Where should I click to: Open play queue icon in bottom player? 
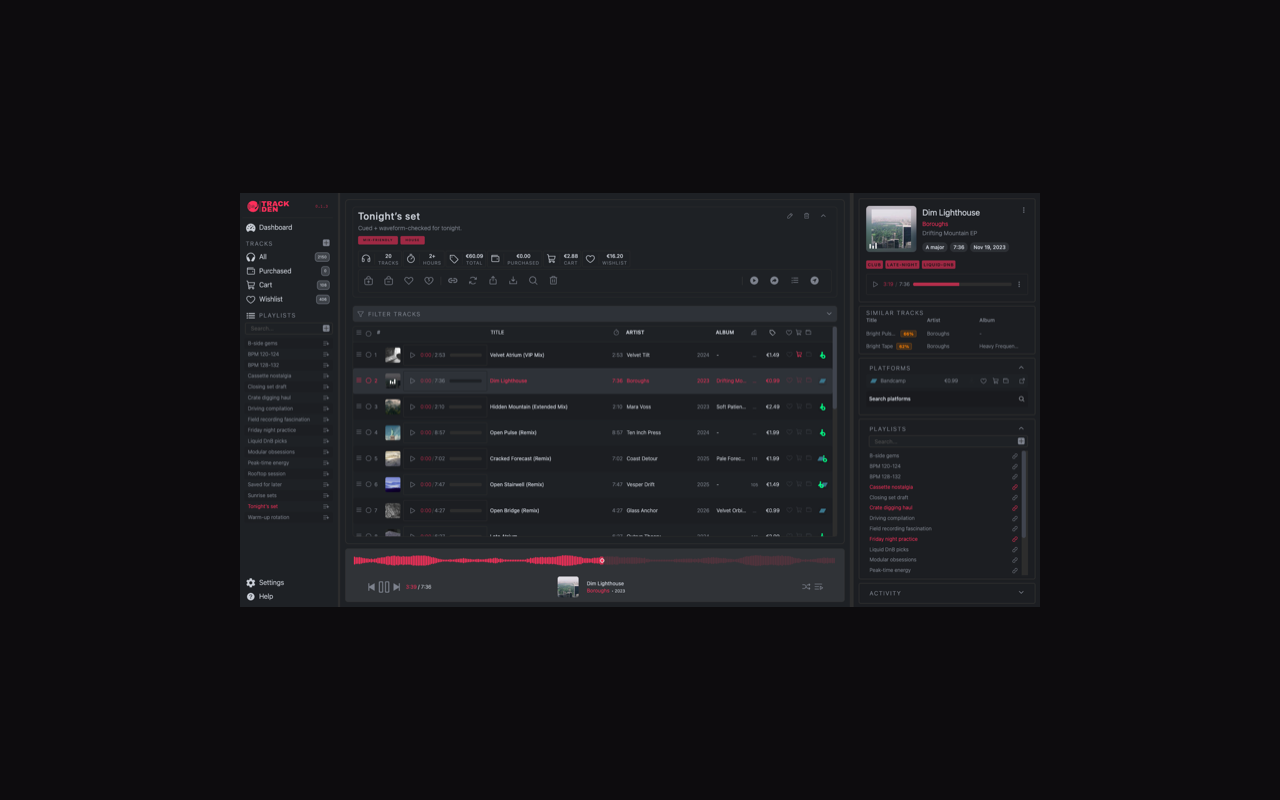(819, 587)
